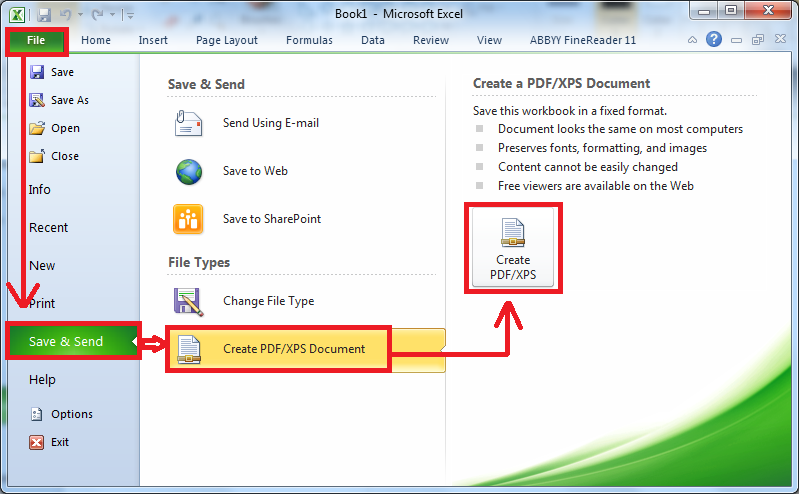Image resolution: width=799 pixels, height=494 pixels.
Task: Open the ABBYY FineReader 11 tab
Action: (x=583, y=40)
